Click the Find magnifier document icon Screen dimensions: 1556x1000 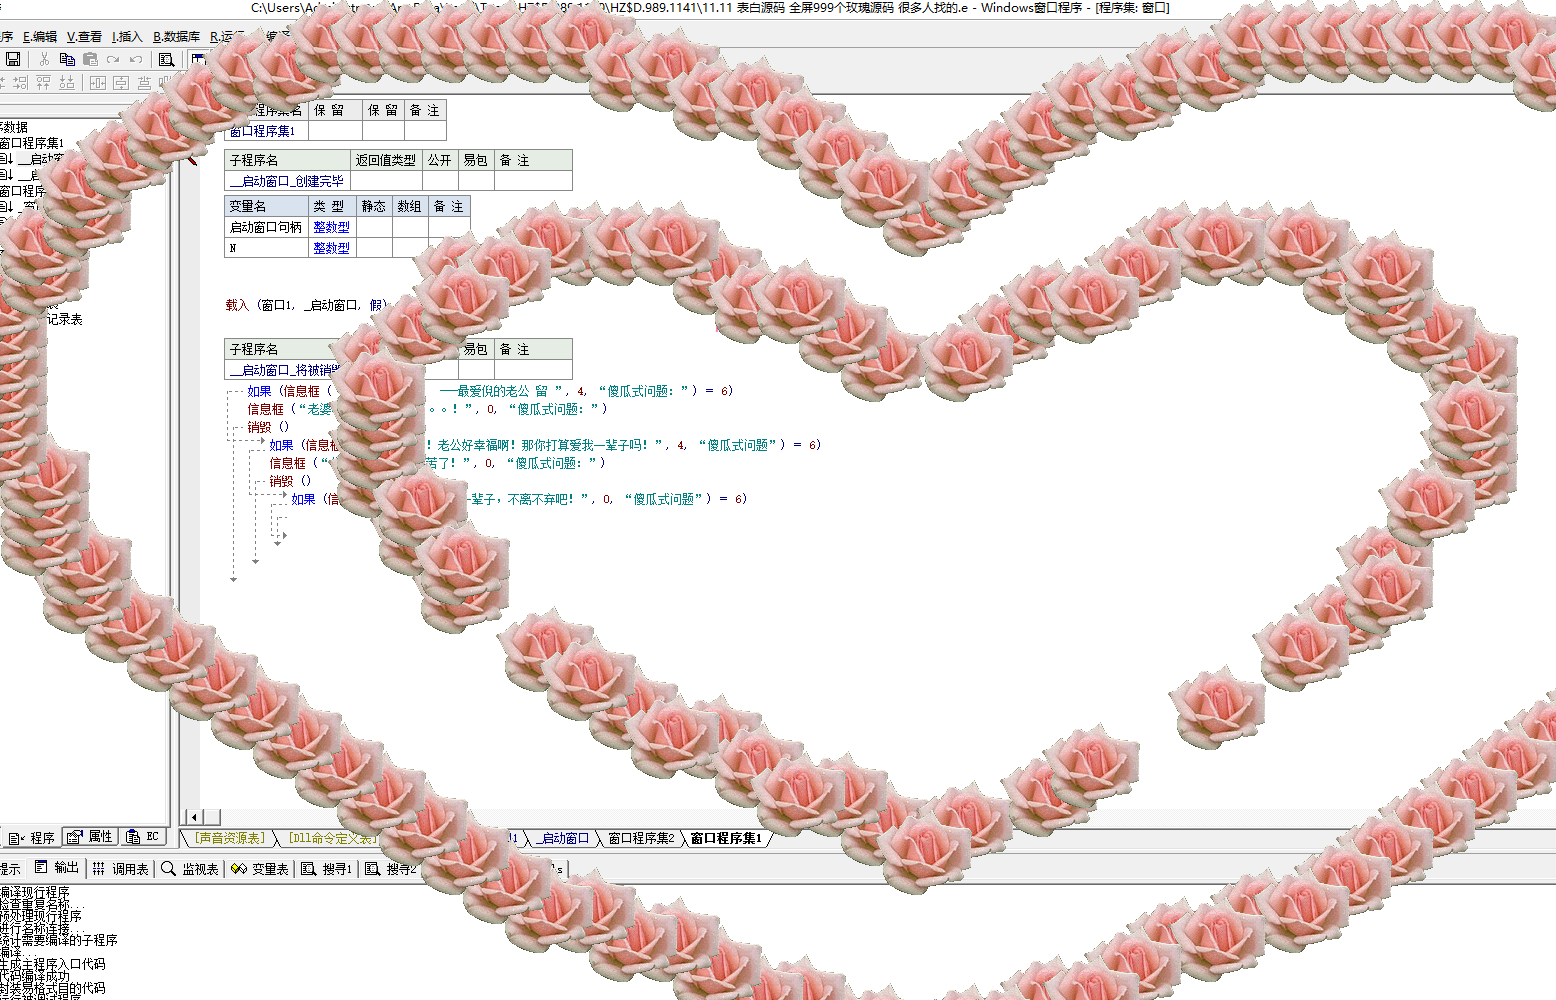167,60
